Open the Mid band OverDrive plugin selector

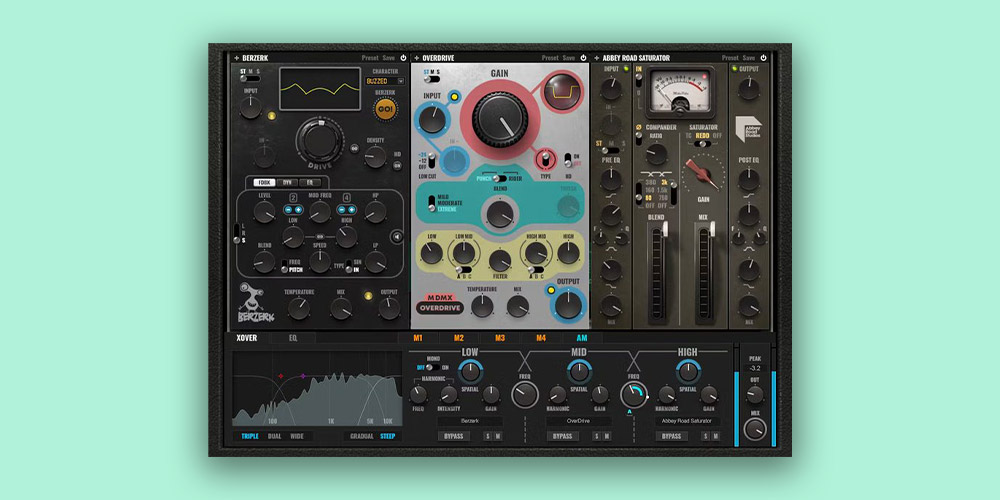pos(579,422)
